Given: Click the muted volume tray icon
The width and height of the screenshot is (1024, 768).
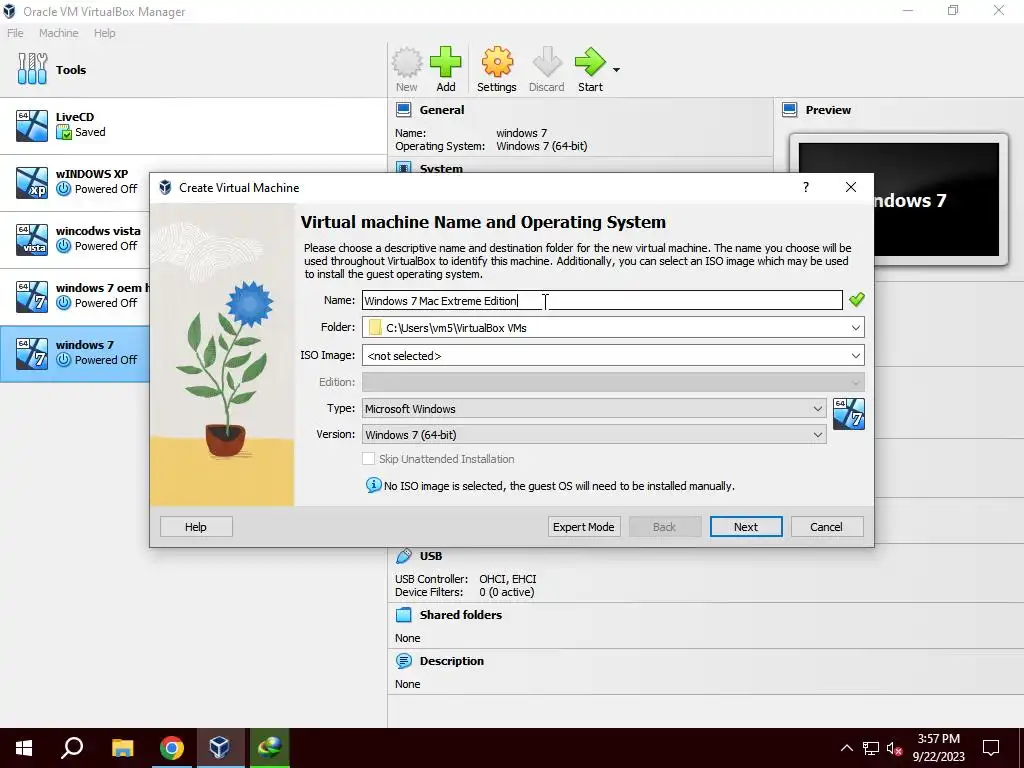Looking at the screenshot, I should click(895, 748).
